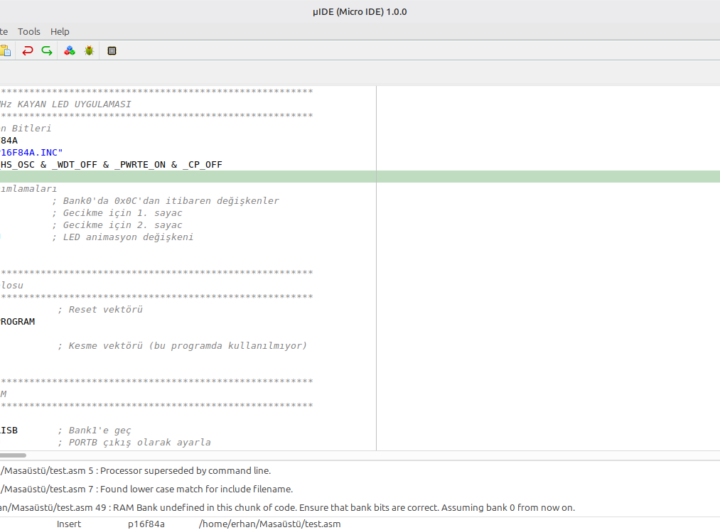Click the red Undo arrow

click(x=27, y=50)
